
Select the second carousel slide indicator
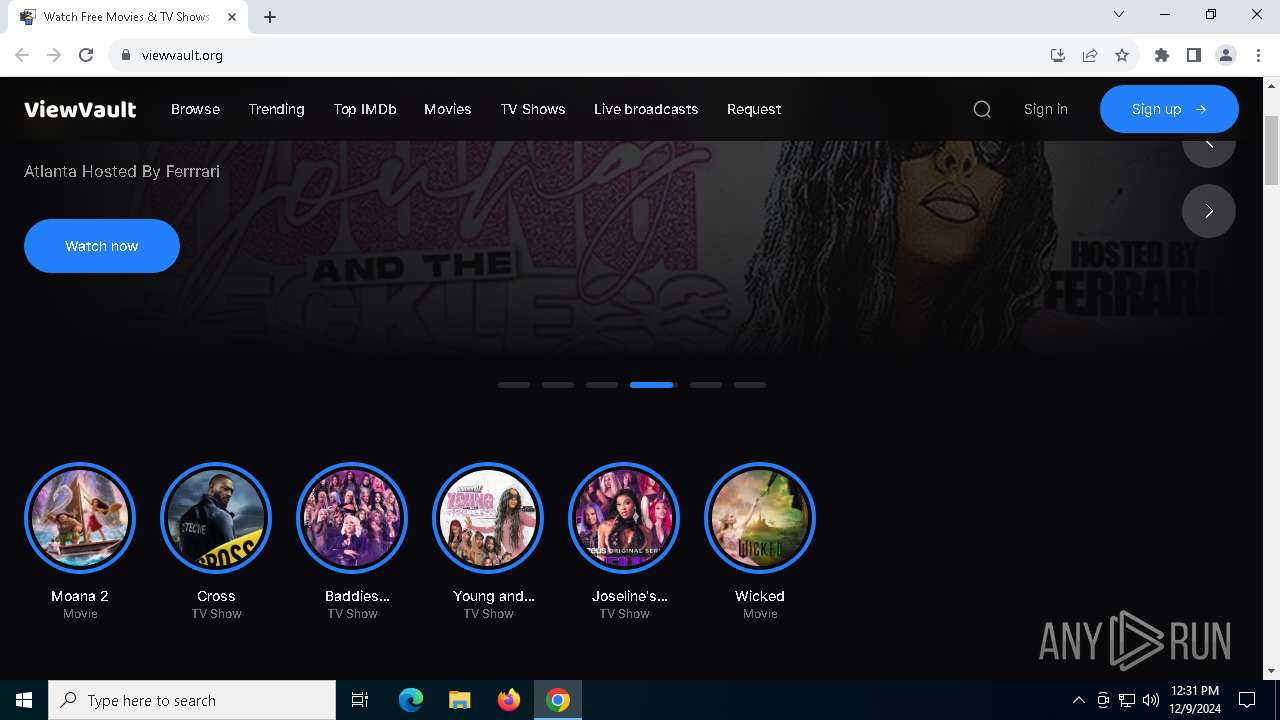click(558, 385)
